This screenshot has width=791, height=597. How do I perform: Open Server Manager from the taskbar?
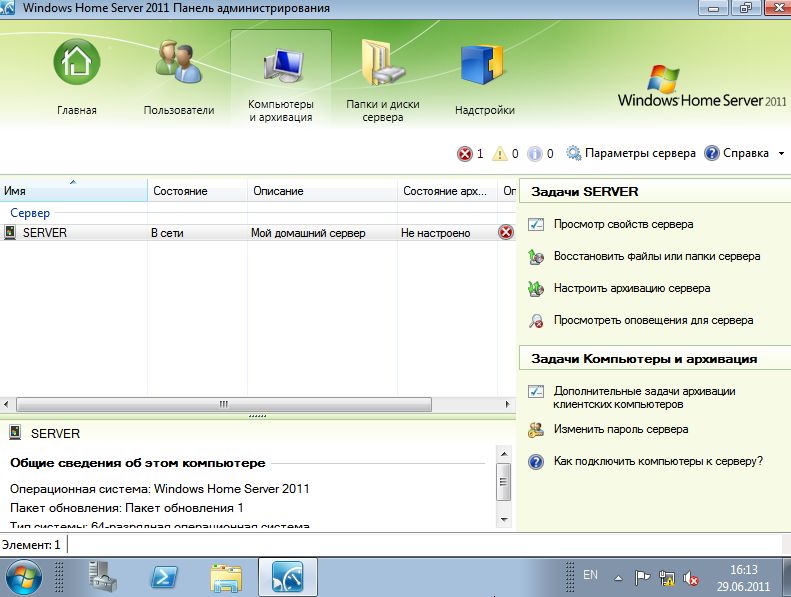click(103, 577)
